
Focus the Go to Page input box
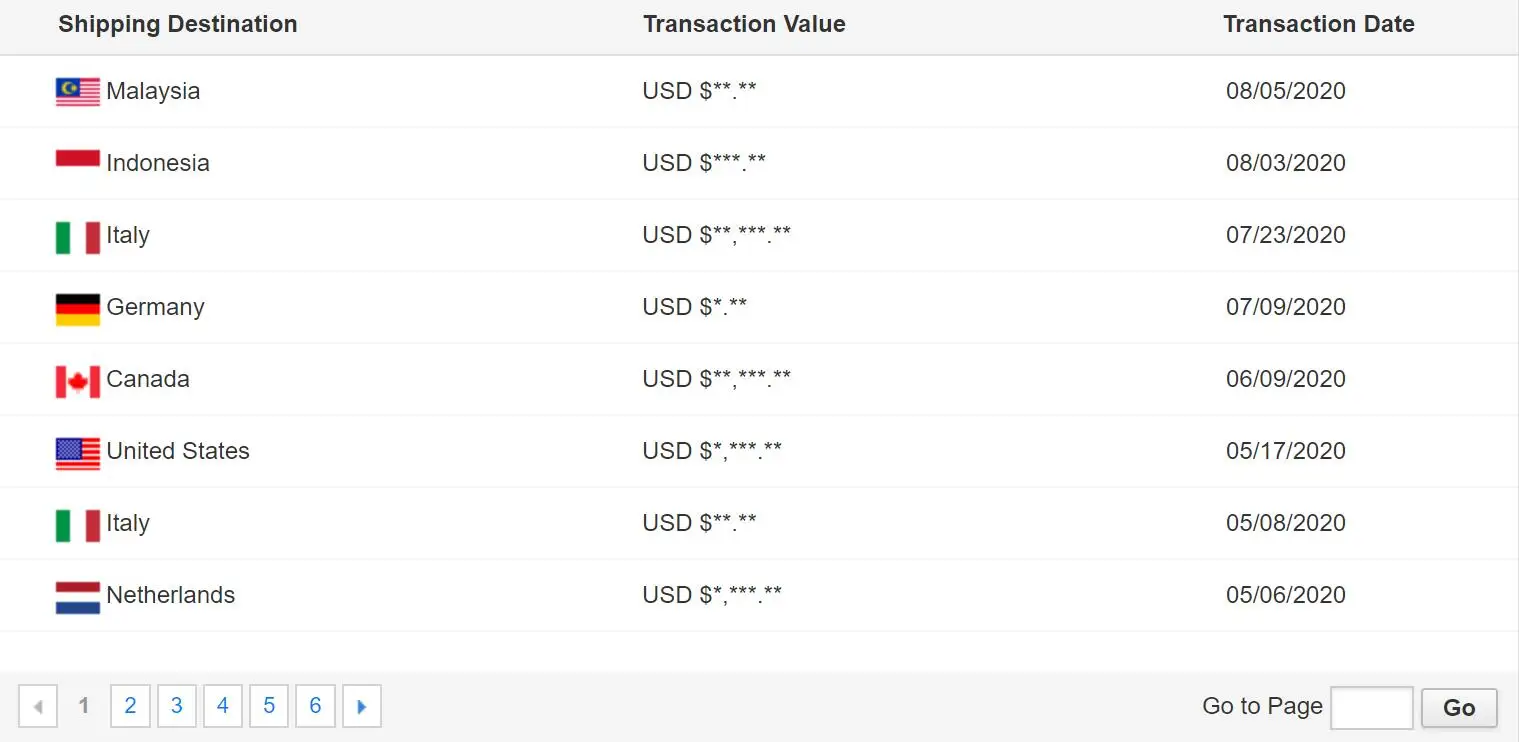1371,707
